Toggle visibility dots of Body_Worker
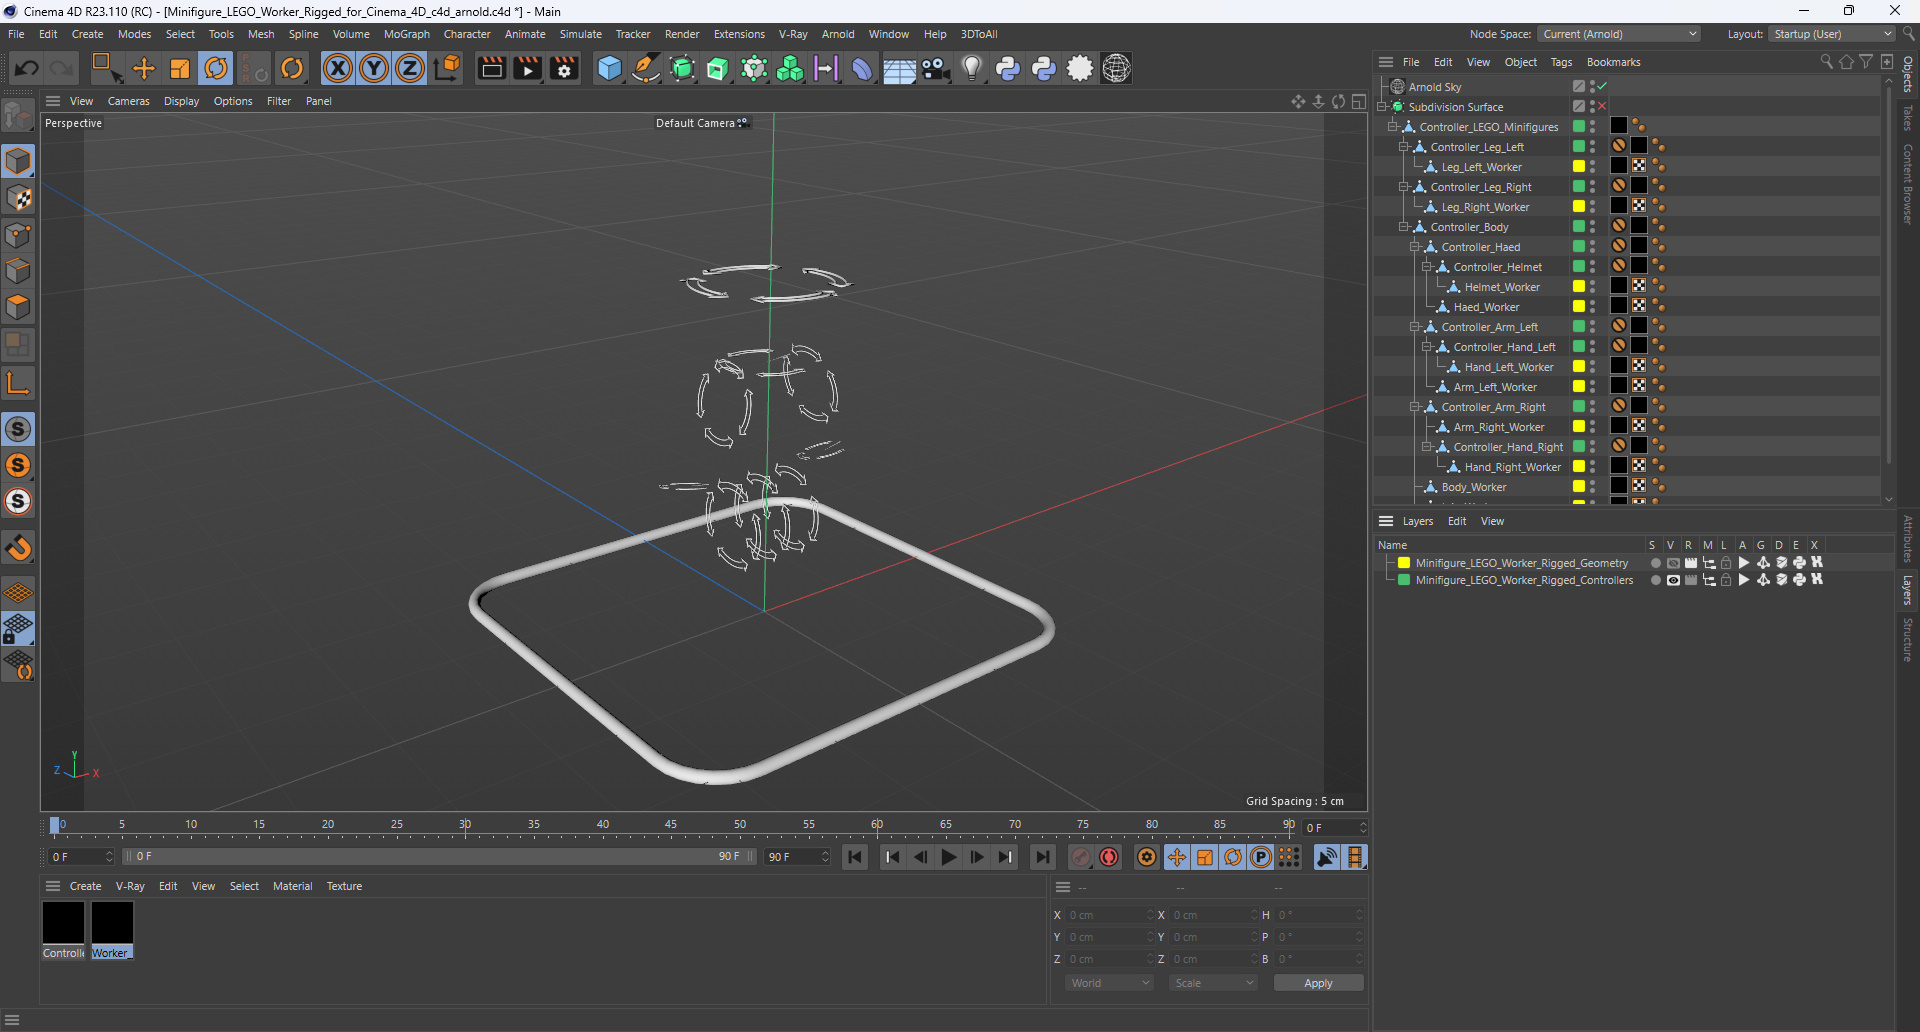 pyautogui.click(x=1592, y=487)
